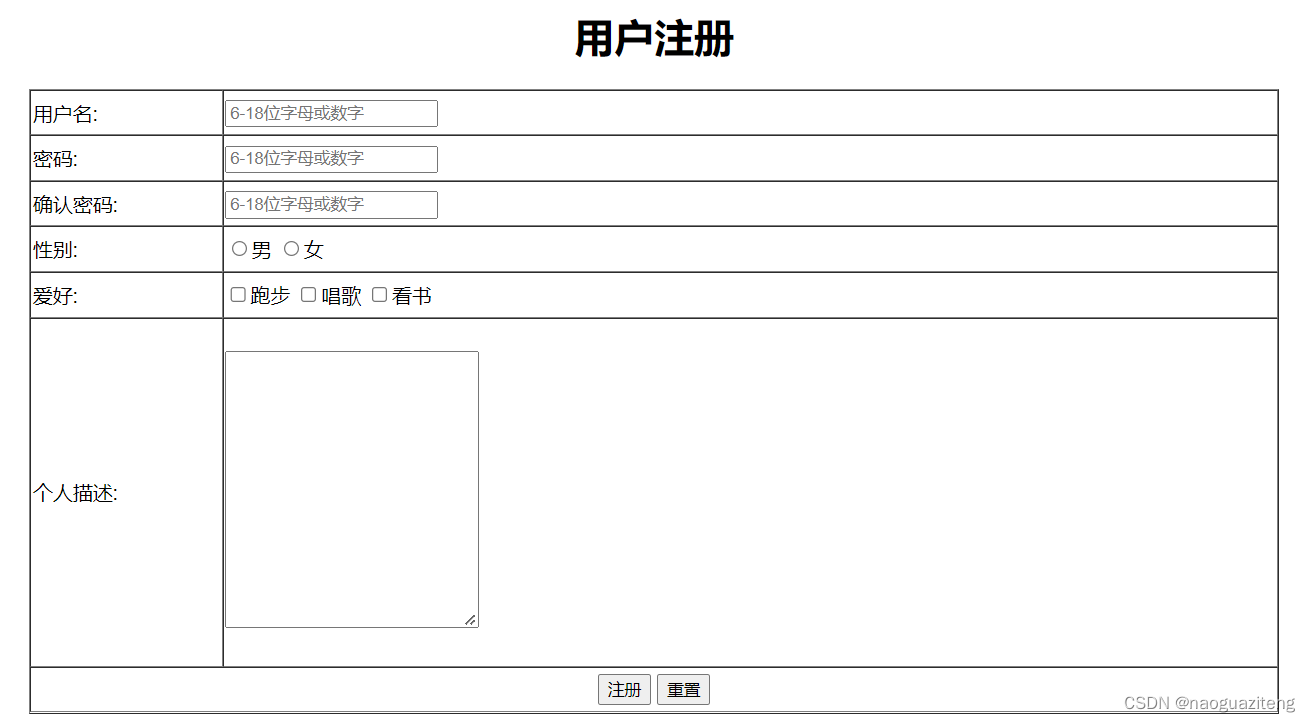Click the 个人描述: label
The height and width of the screenshot is (722, 1310).
click(x=75, y=493)
